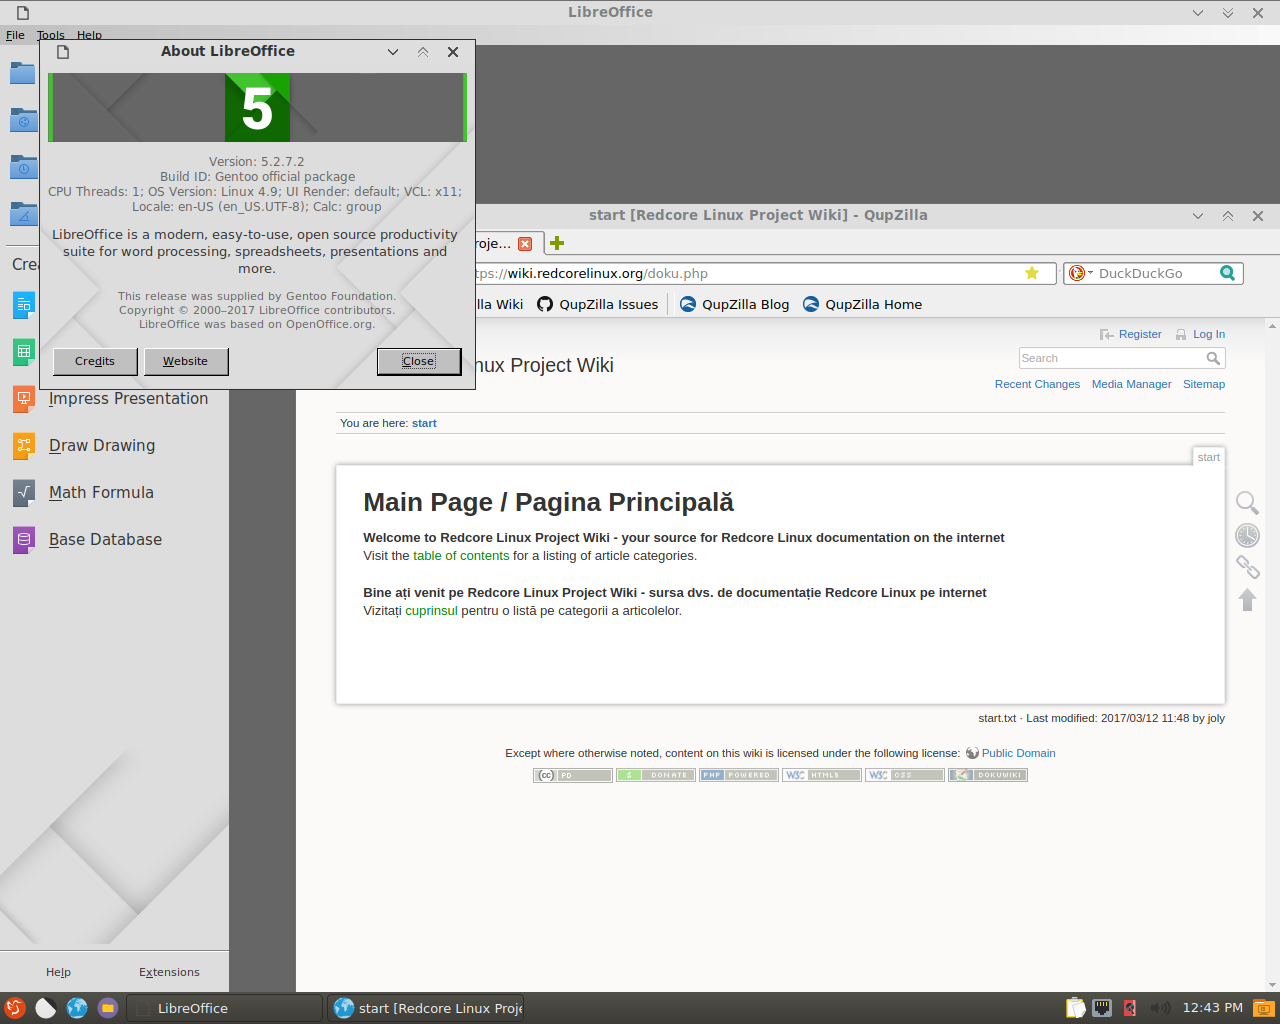Open the QupZilla Blog bookmark
1280x1024 pixels.
734,304
